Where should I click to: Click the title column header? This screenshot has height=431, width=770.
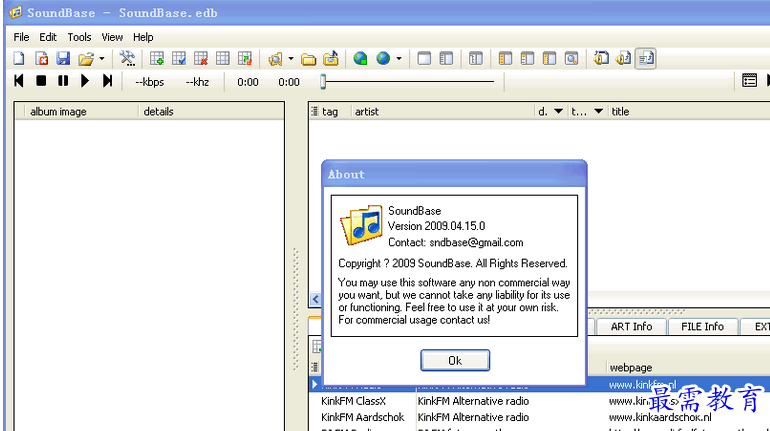pos(689,112)
